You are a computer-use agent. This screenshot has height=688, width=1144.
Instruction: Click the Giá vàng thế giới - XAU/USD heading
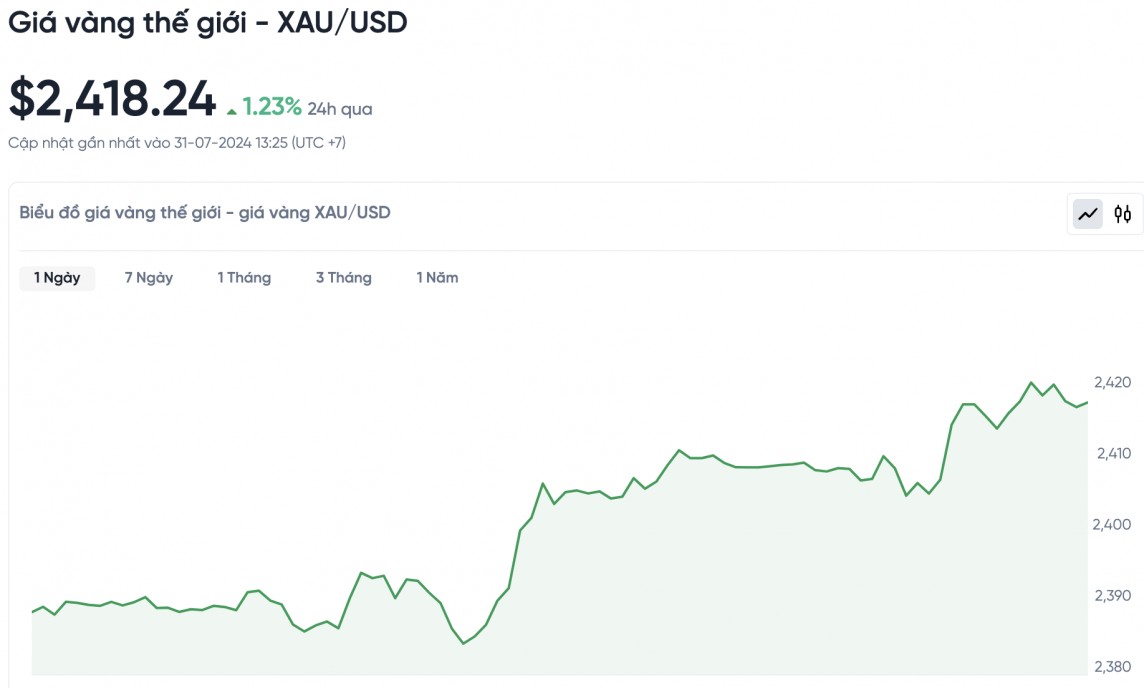pyautogui.click(x=208, y=23)
